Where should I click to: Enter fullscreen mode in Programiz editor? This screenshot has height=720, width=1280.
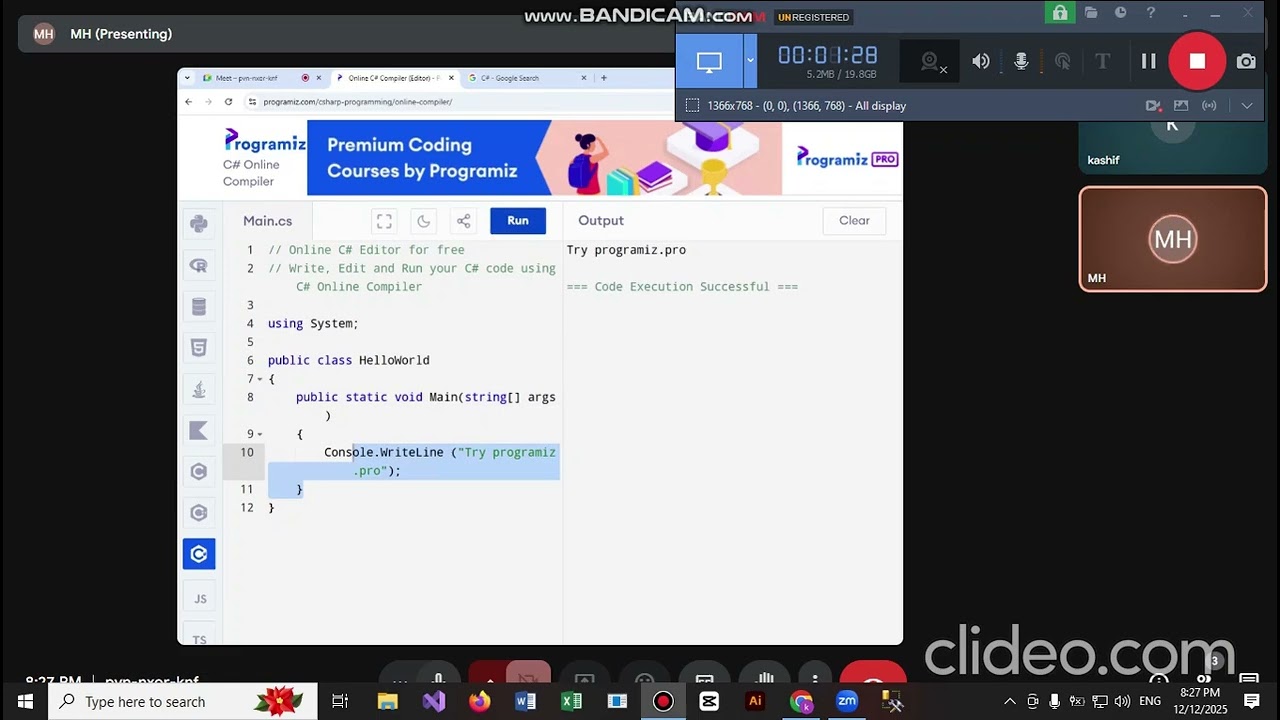[x=384, y=221]
